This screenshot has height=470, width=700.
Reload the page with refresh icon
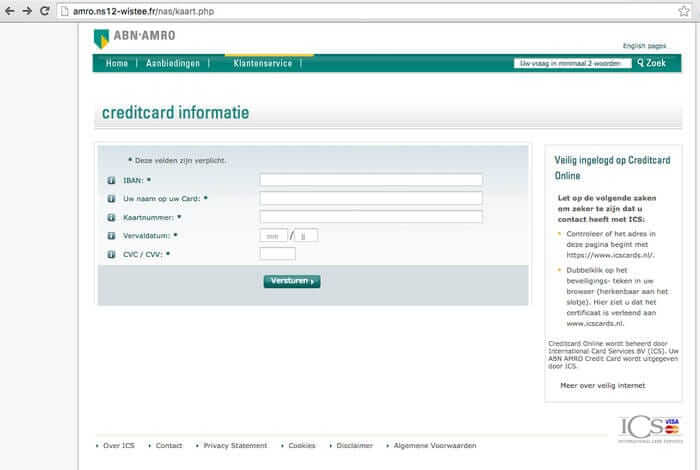(x=45, y=11)
